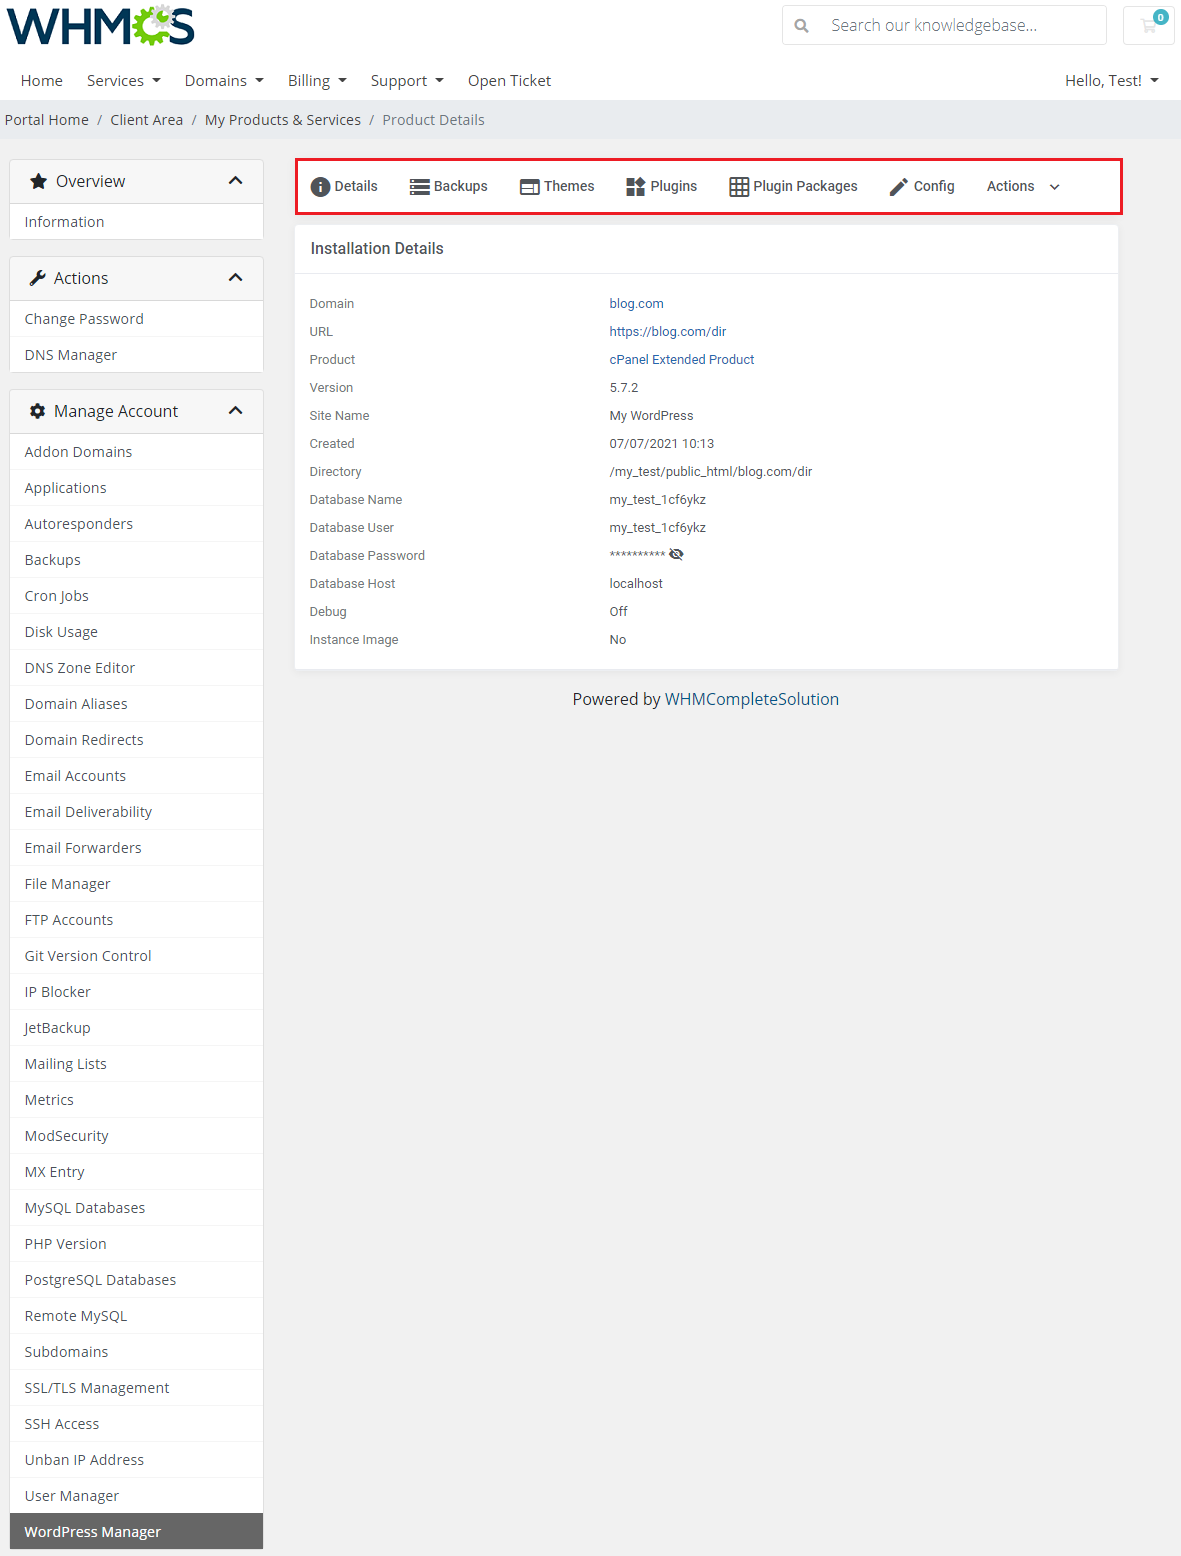Image resolution: width=1181 pixels, height=1556 pixels.
Task: Open Change Password in sidebar
Action: click(136, 319)
